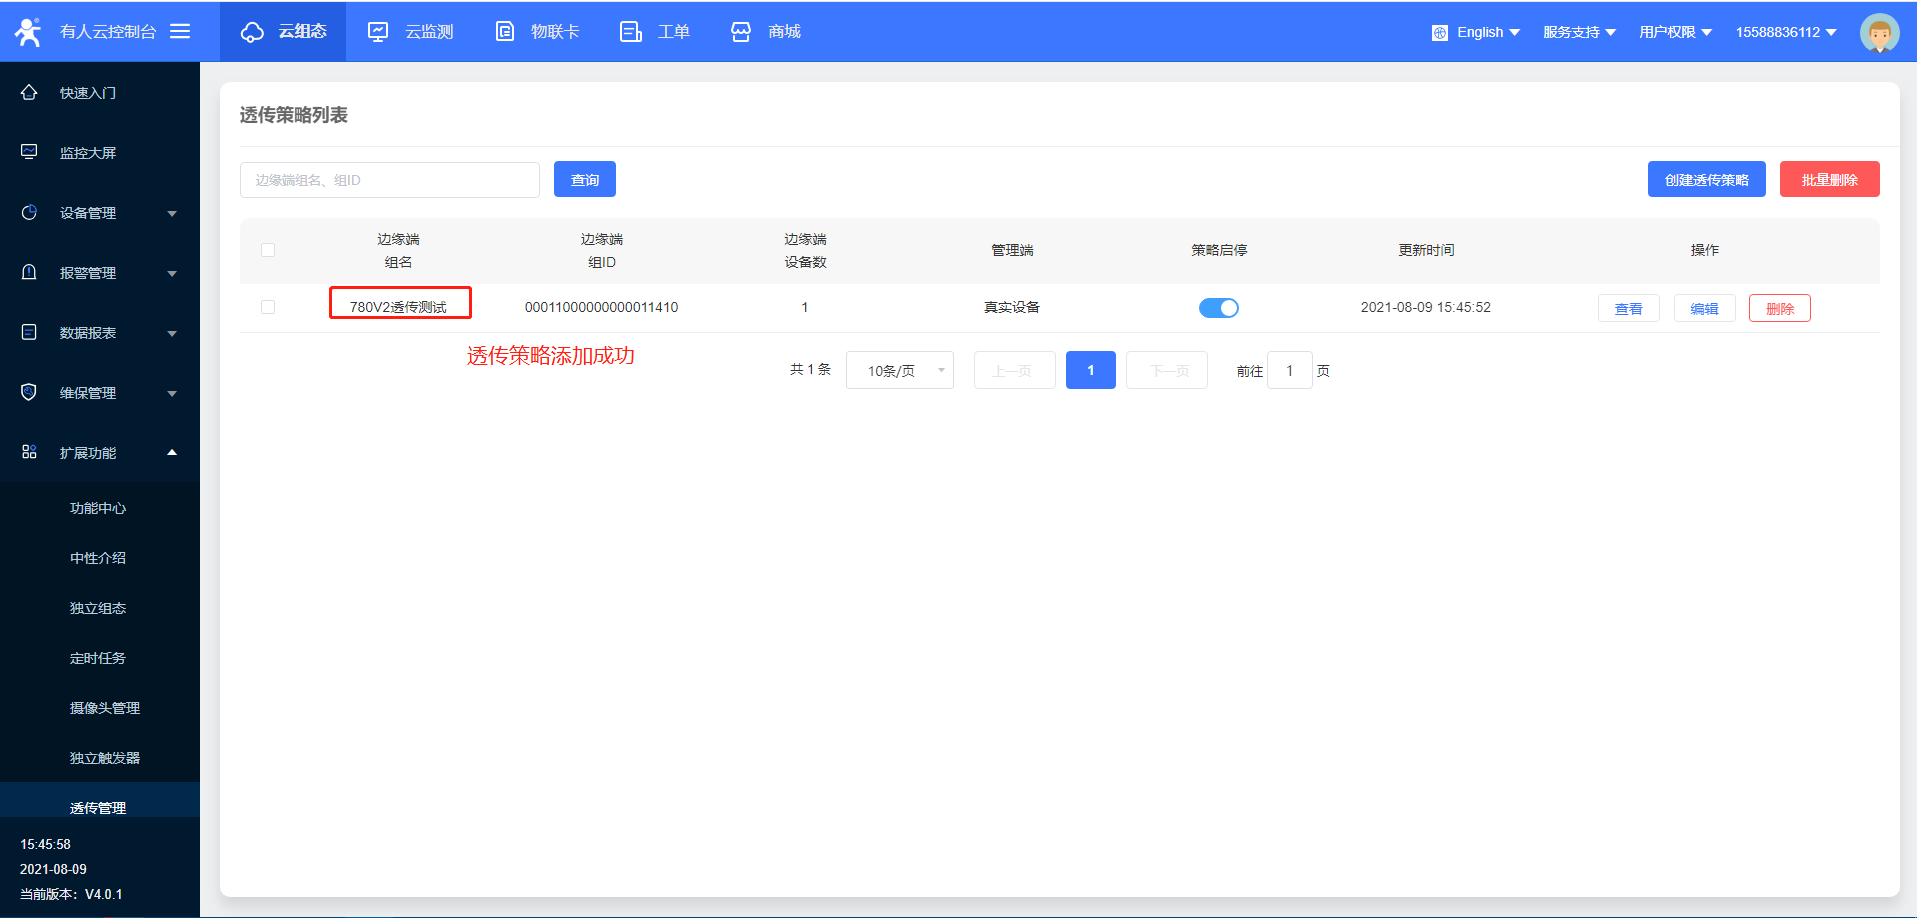Click the 工单 ticket icon

tap(630, 32)
